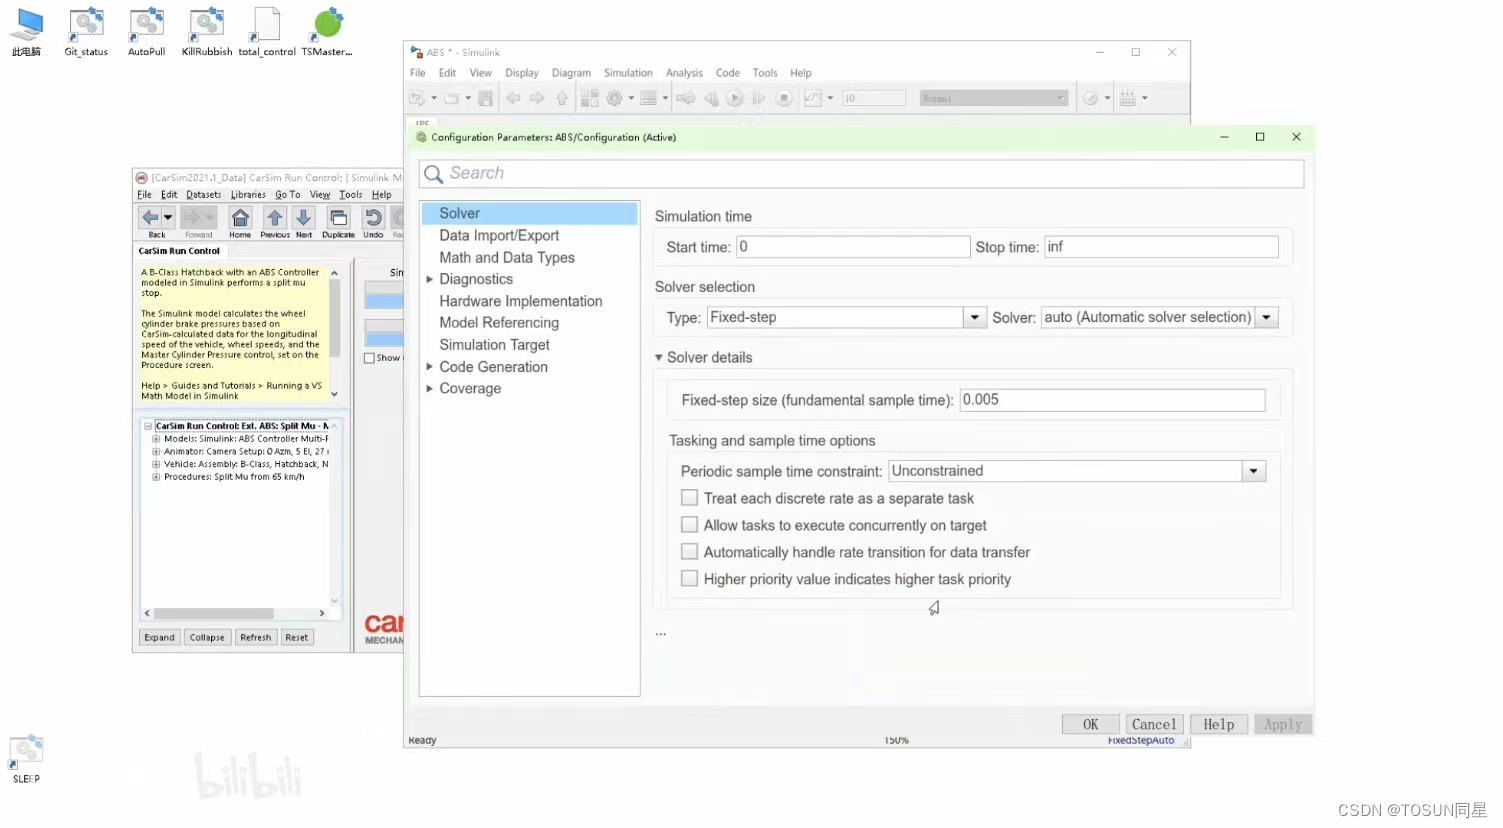The image size is (1503, 828).
Task: Click the Model Advisor checkmark icon in Simulink
Action: [1091, 98]
